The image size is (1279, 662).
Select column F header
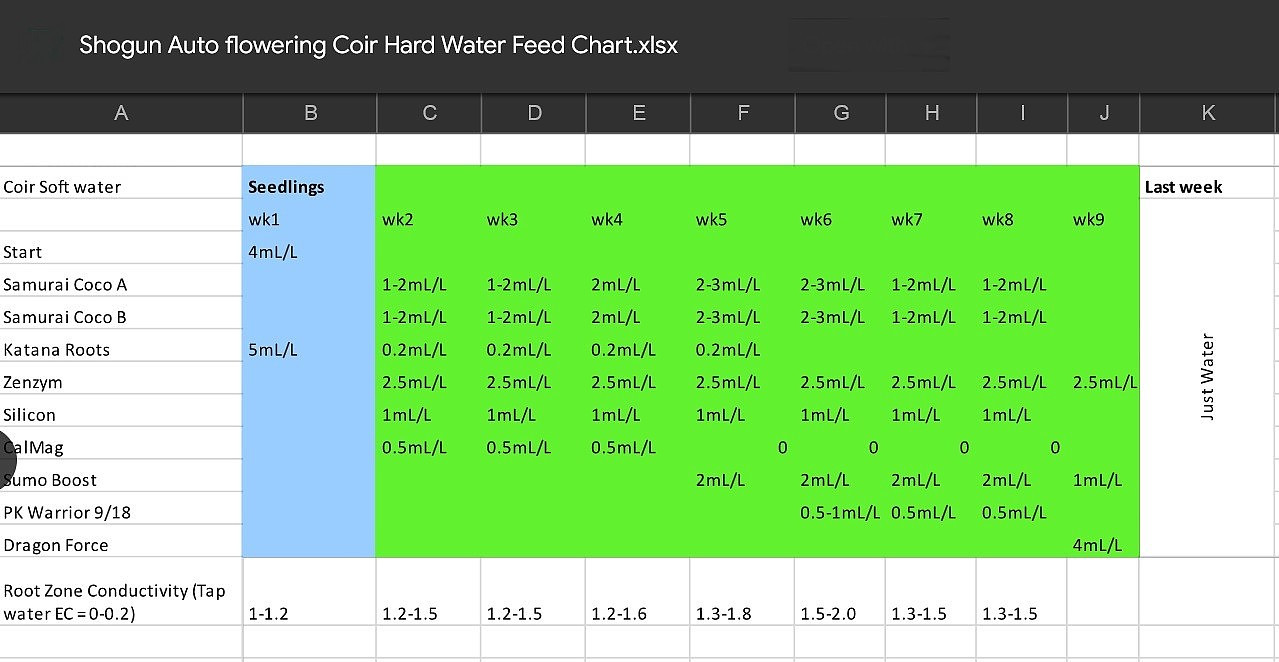point(743,113)
